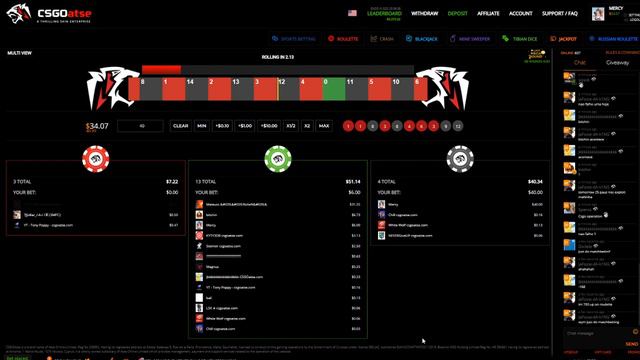Screen dimensions: 640x360
Task: Open the Mine Sweeper game
Action: point(470,39)
